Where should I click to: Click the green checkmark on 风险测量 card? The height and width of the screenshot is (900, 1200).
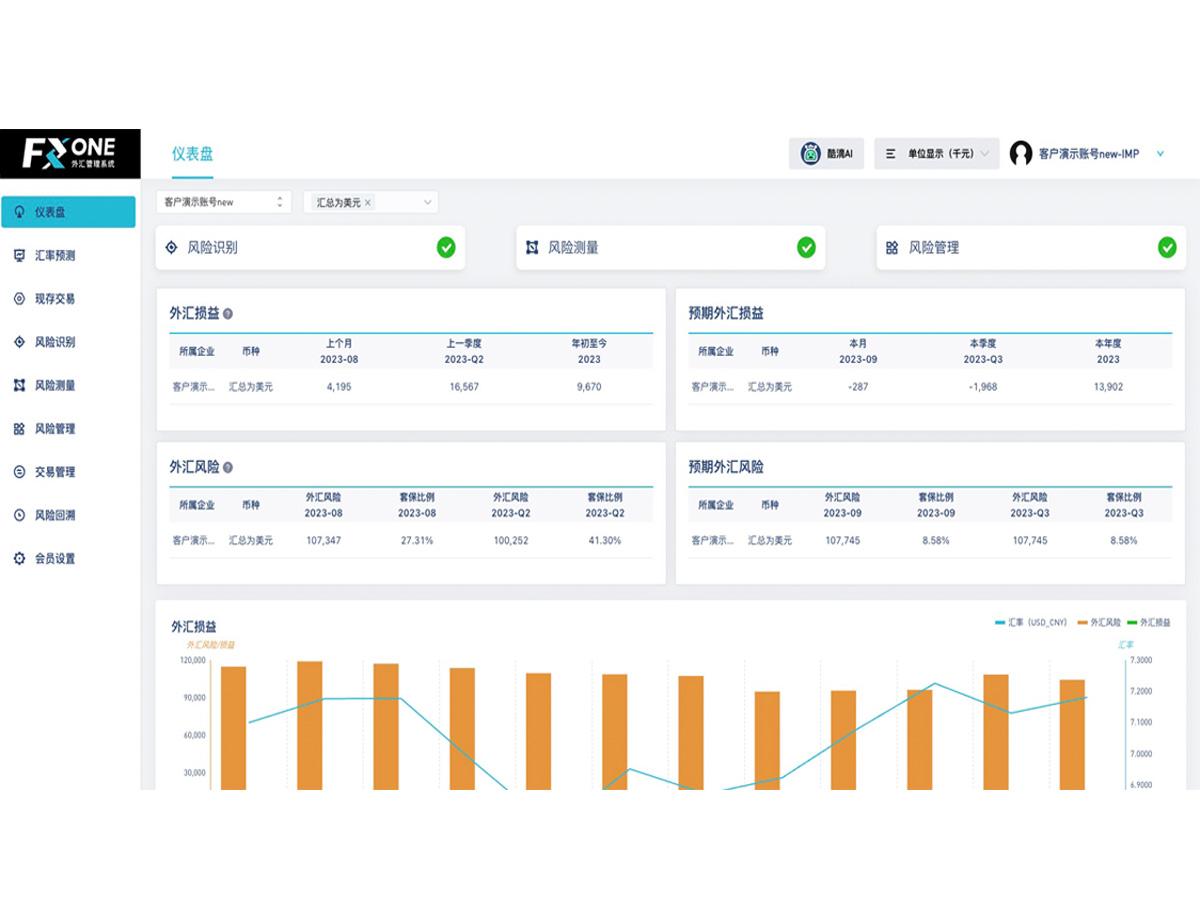tap(806, 247)
